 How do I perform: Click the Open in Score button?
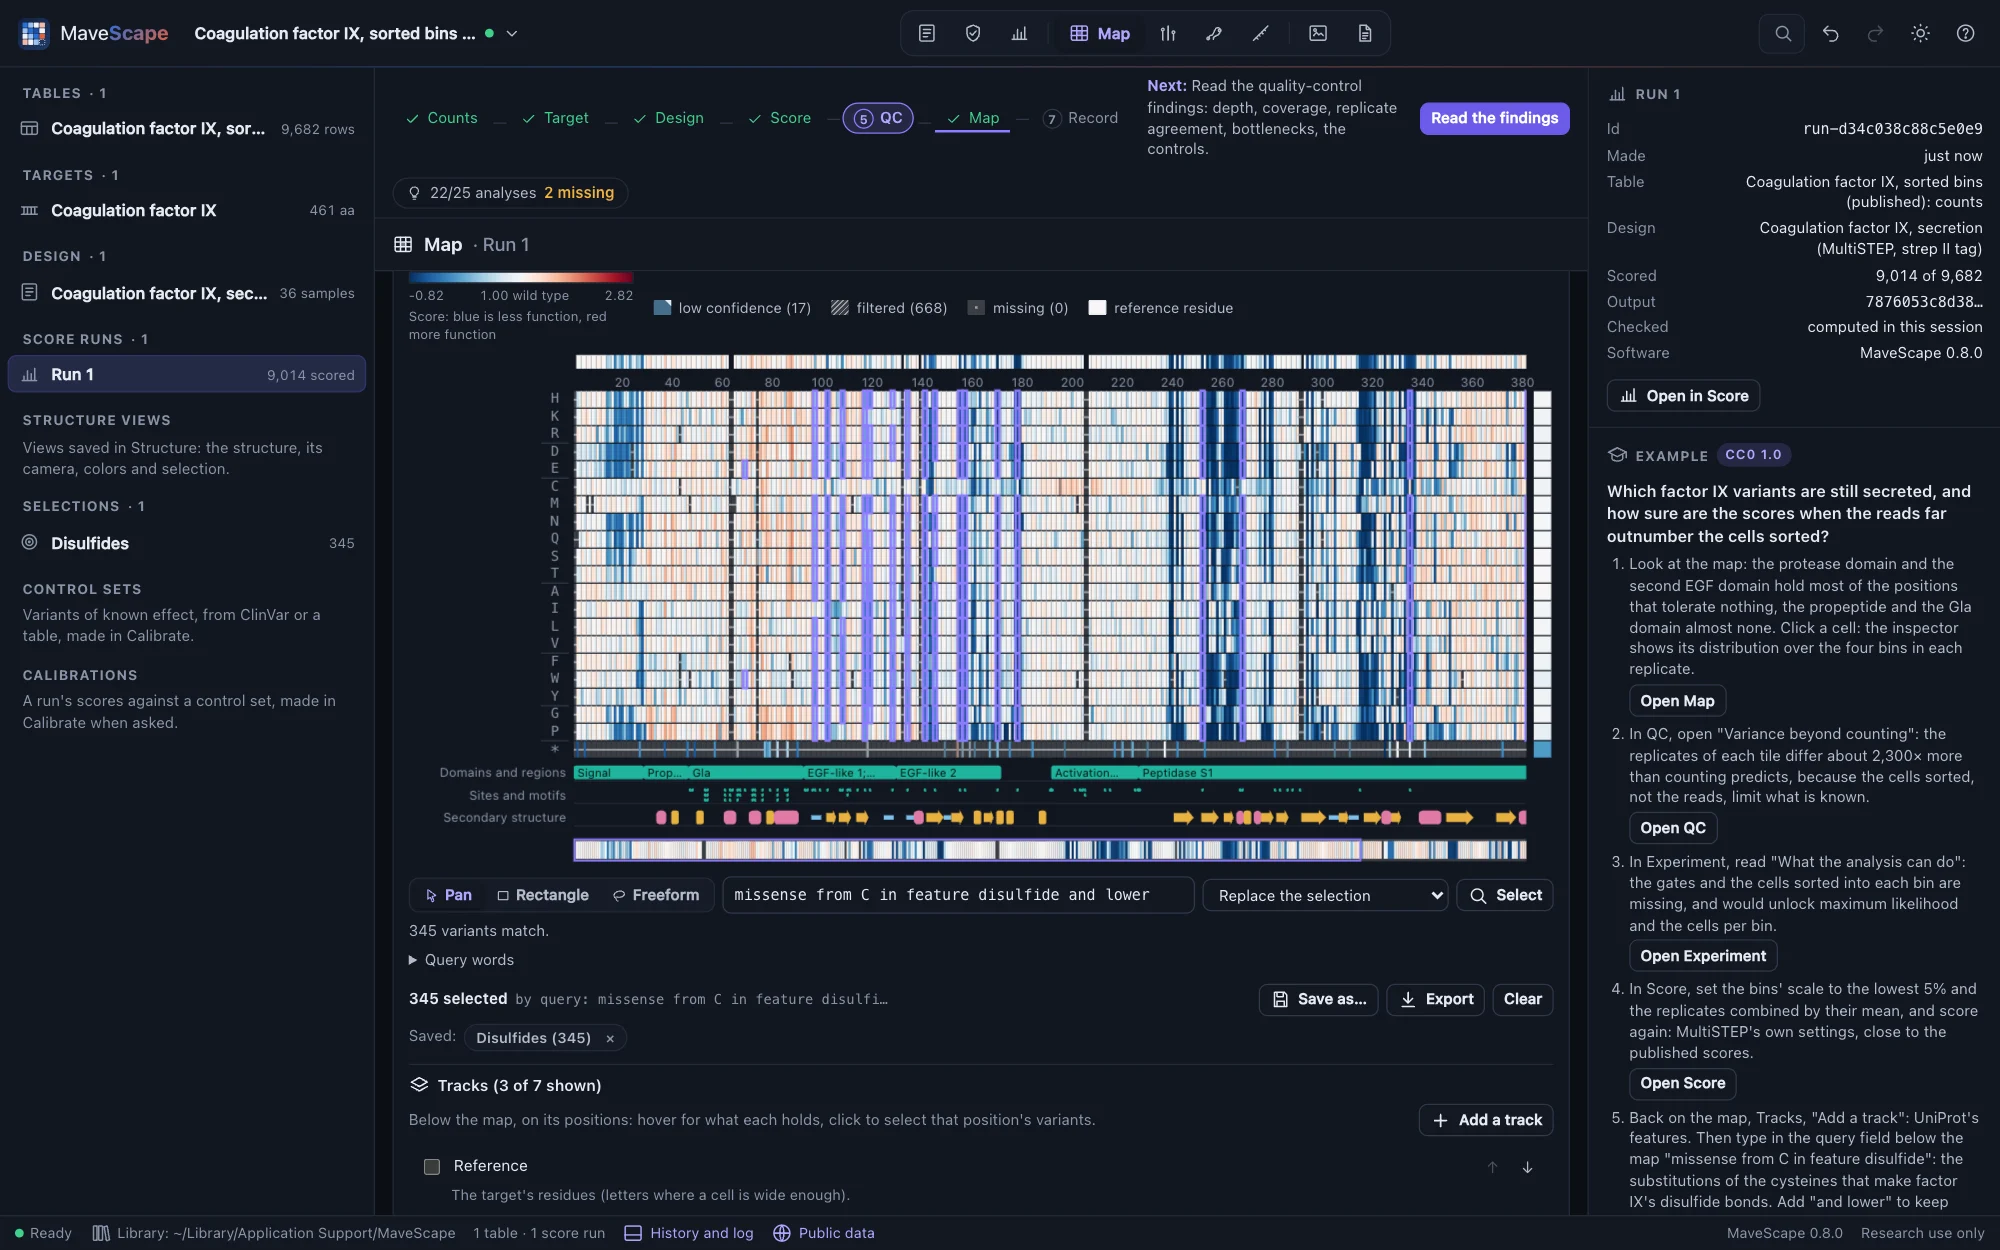coord(1683,396)
